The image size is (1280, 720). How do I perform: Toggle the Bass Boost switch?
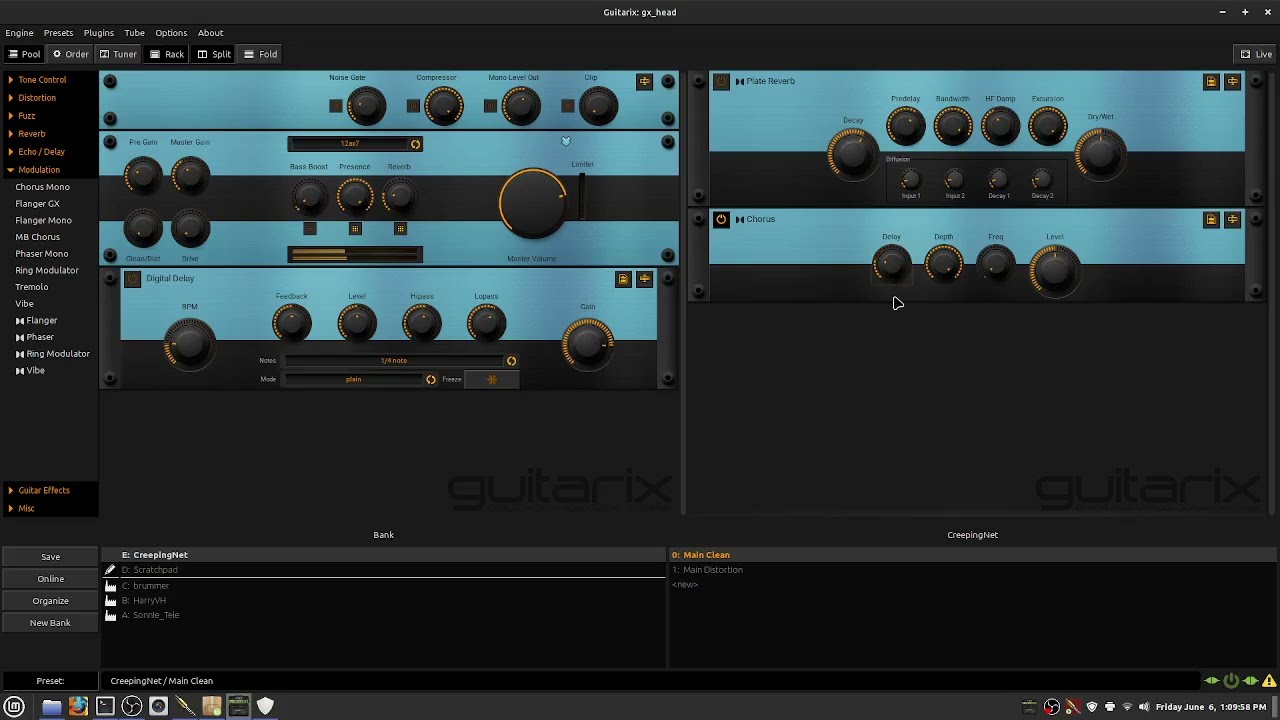[x=310, y=229]
